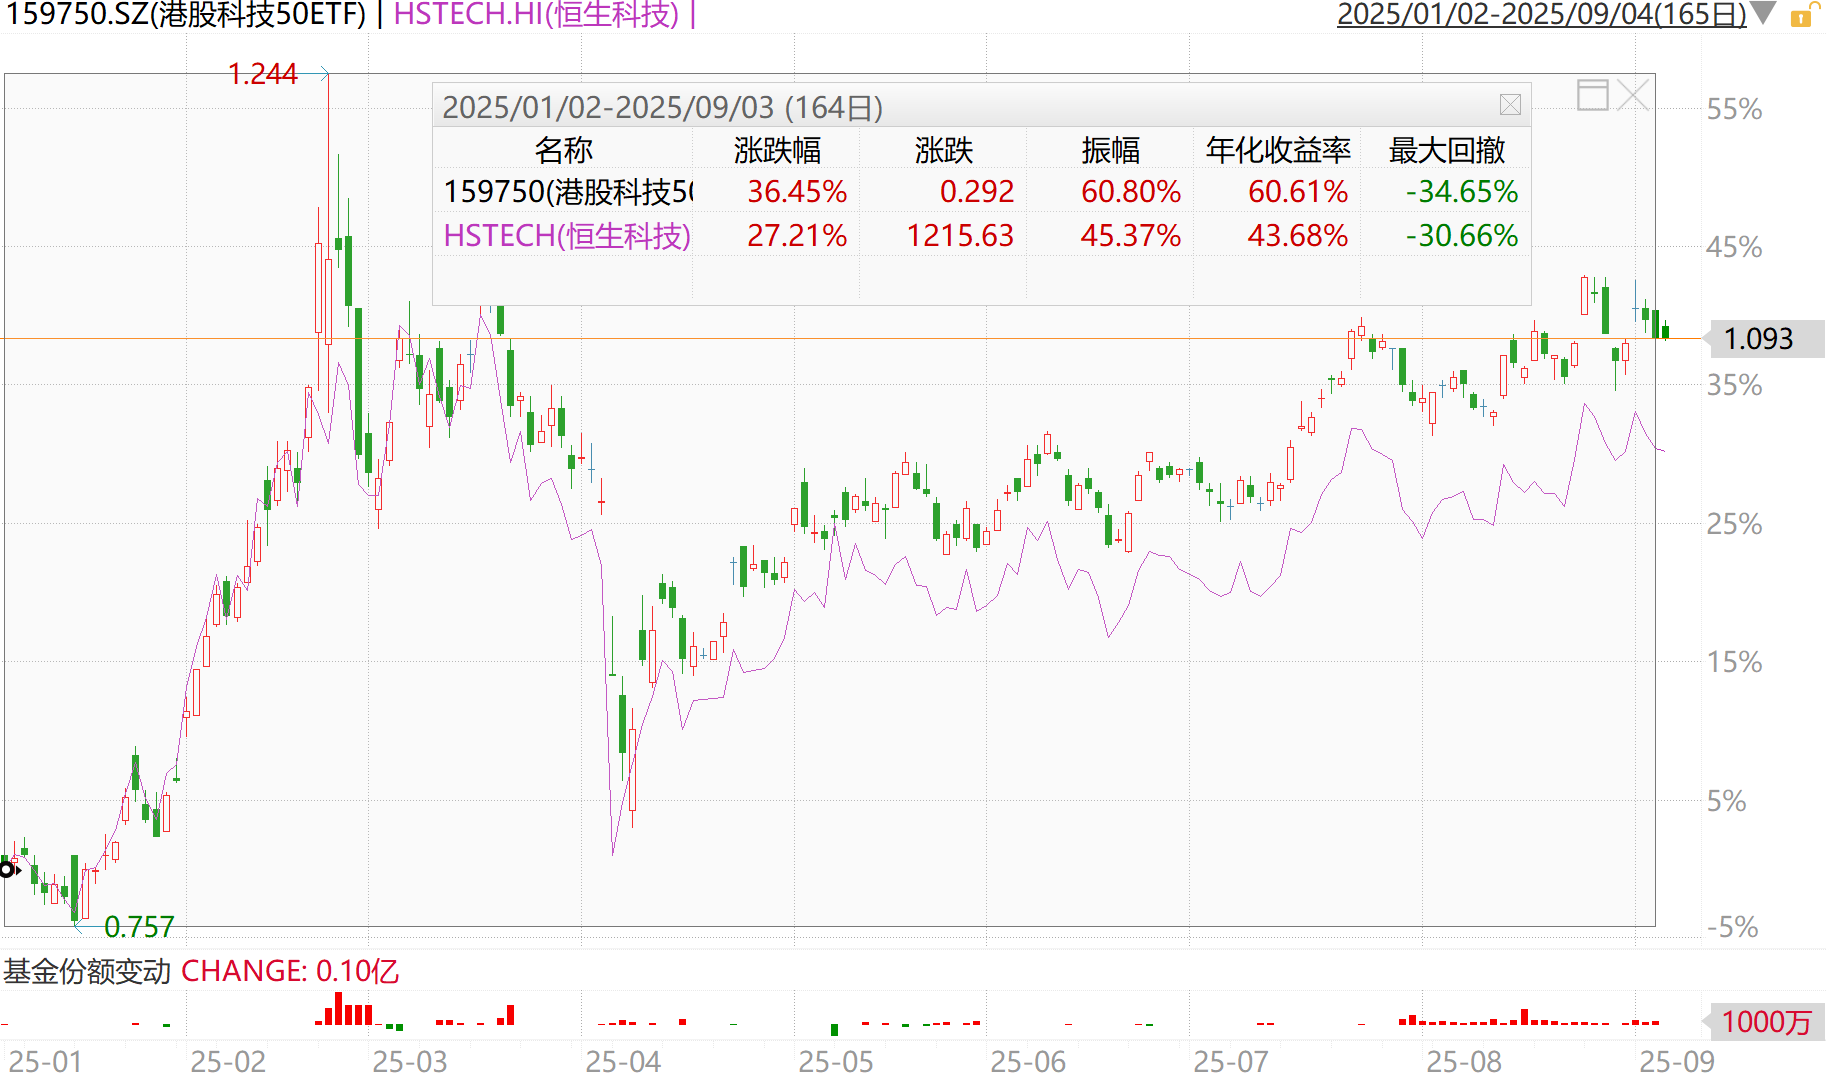Click the 0.757 low price marker
The image size is (1826, 1078).
pos(139,927)
